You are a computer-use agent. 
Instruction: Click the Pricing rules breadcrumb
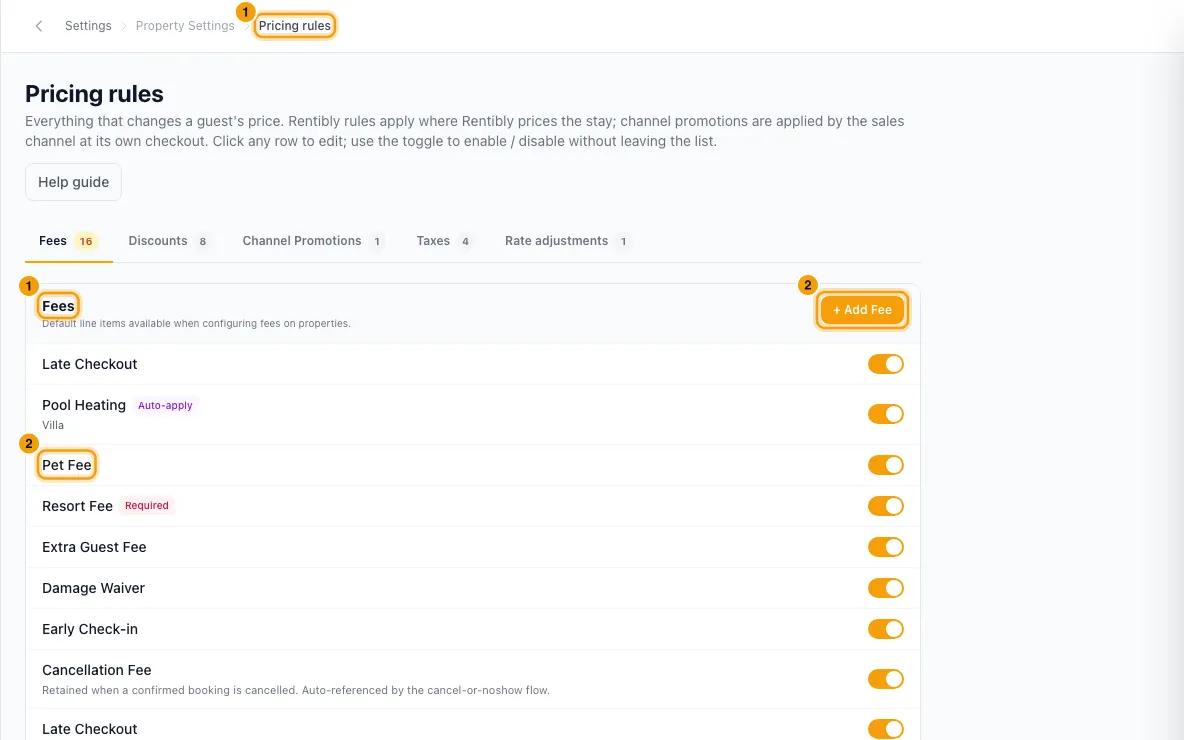point(294,26)
